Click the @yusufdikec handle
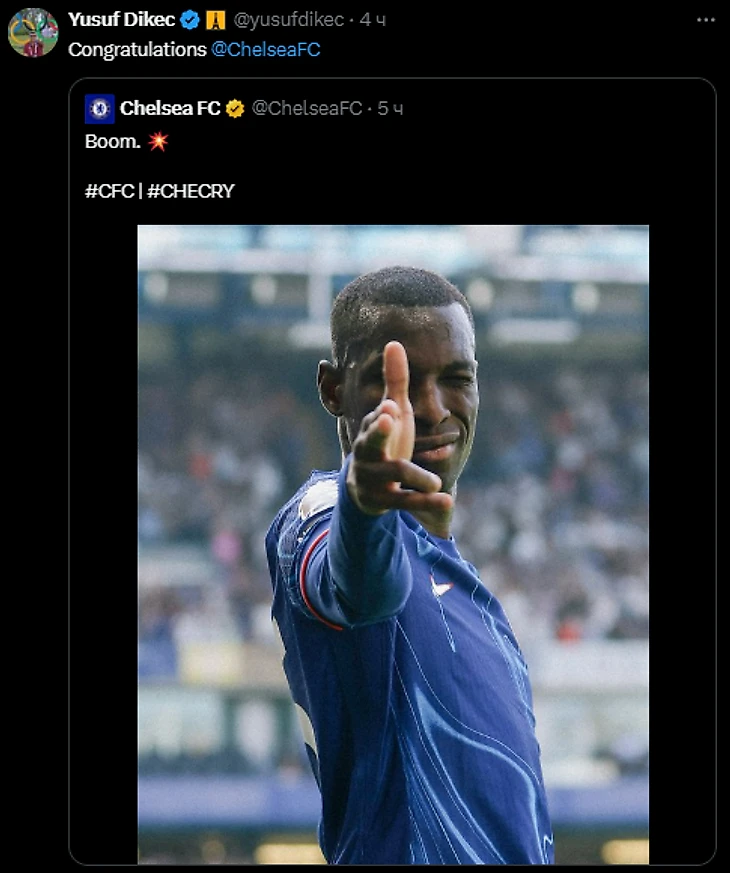The width and height of the screenshot is (730, 873). click(x=288, y=20)
